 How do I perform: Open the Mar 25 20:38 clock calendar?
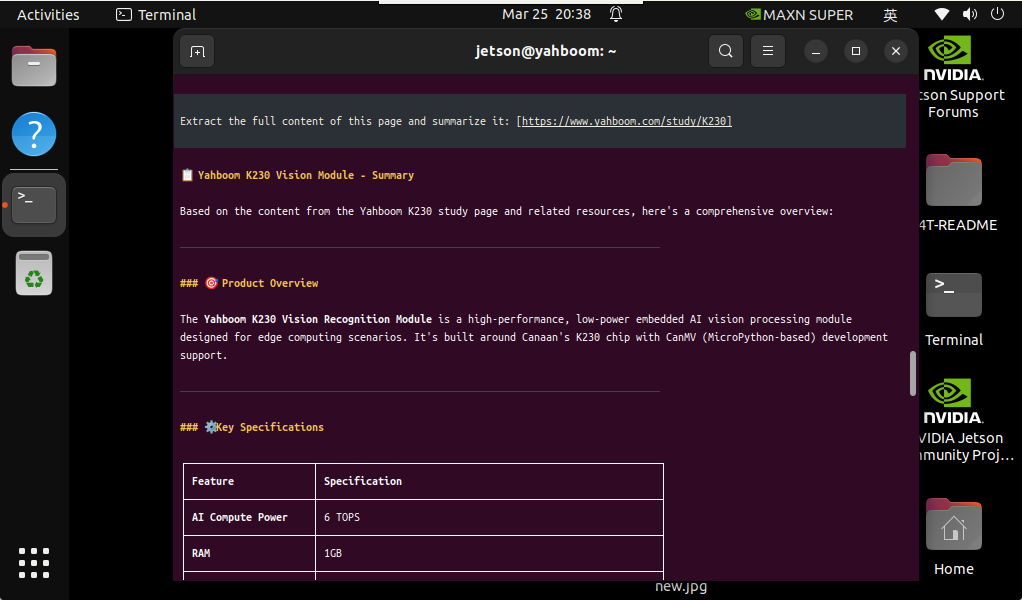tap(546, 14)
